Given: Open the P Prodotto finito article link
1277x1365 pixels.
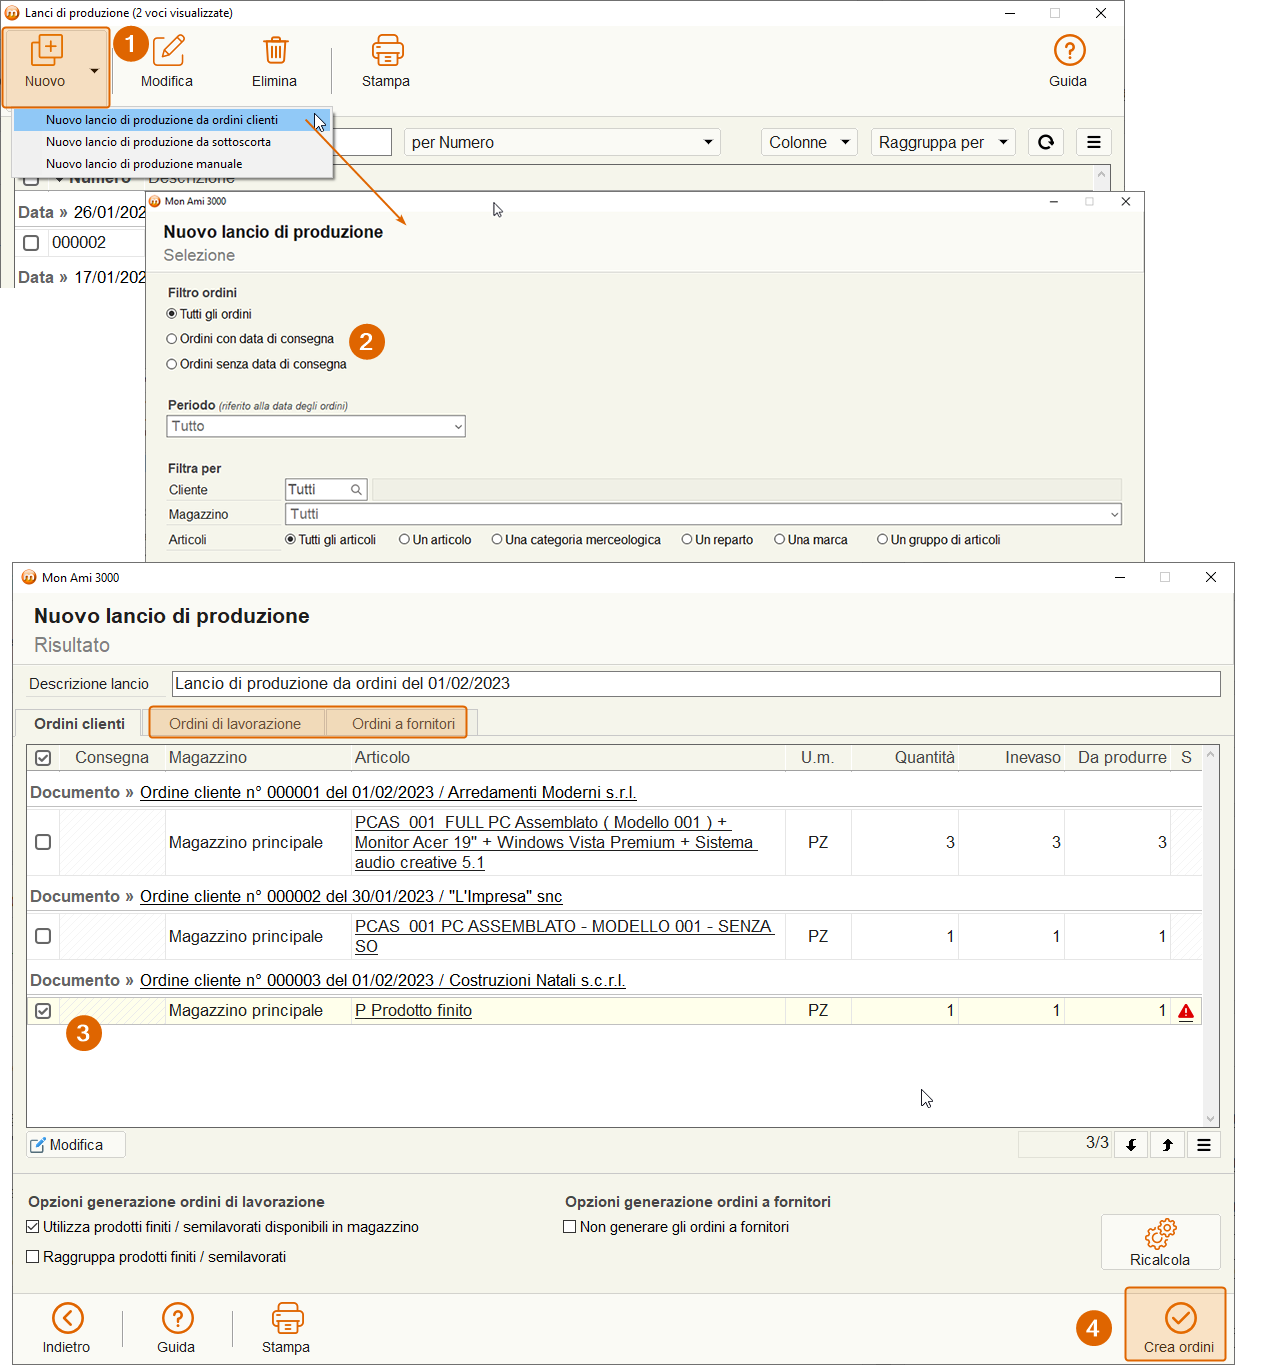Looking at the screenshot, I should click(x=413, y=1011).
